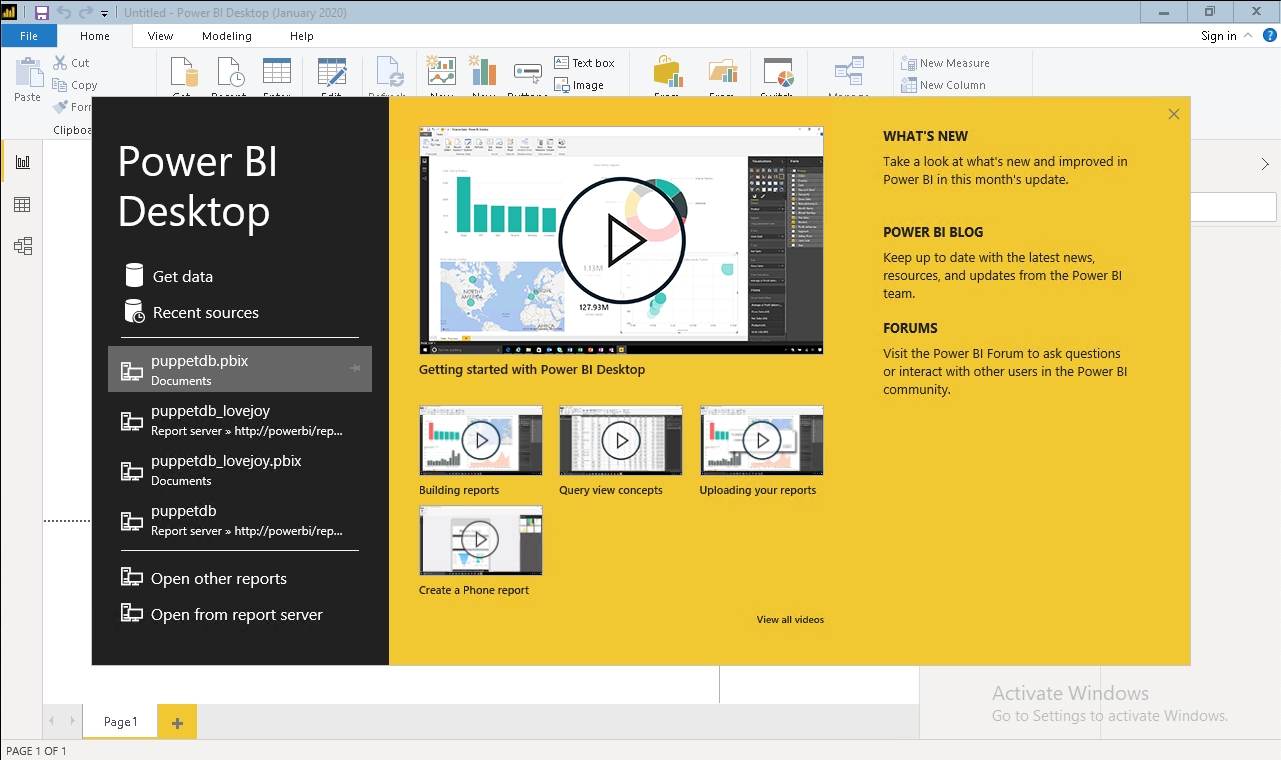Insert a Text box from the ribbon

[585, 63]
